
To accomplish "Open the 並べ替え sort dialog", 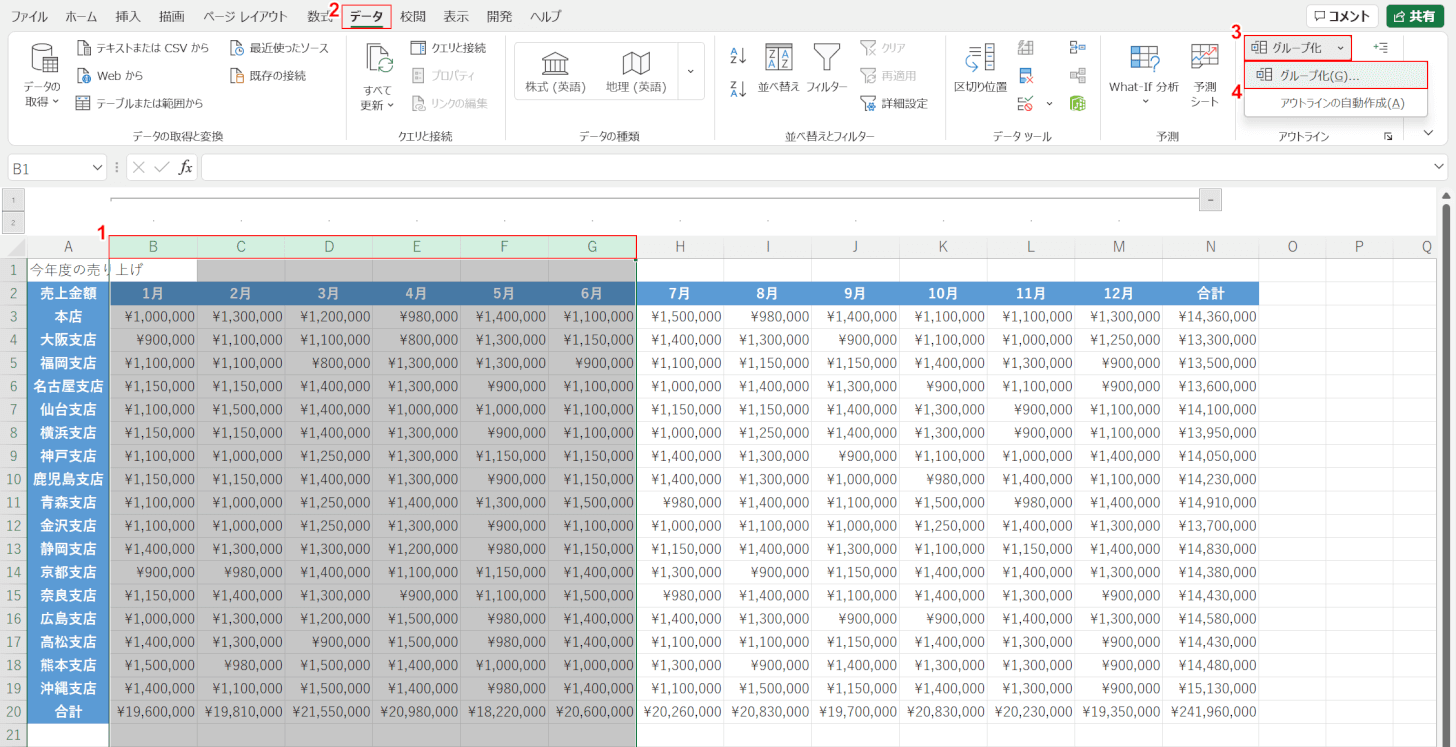I will pyautogui.click(x=778, y=68).
